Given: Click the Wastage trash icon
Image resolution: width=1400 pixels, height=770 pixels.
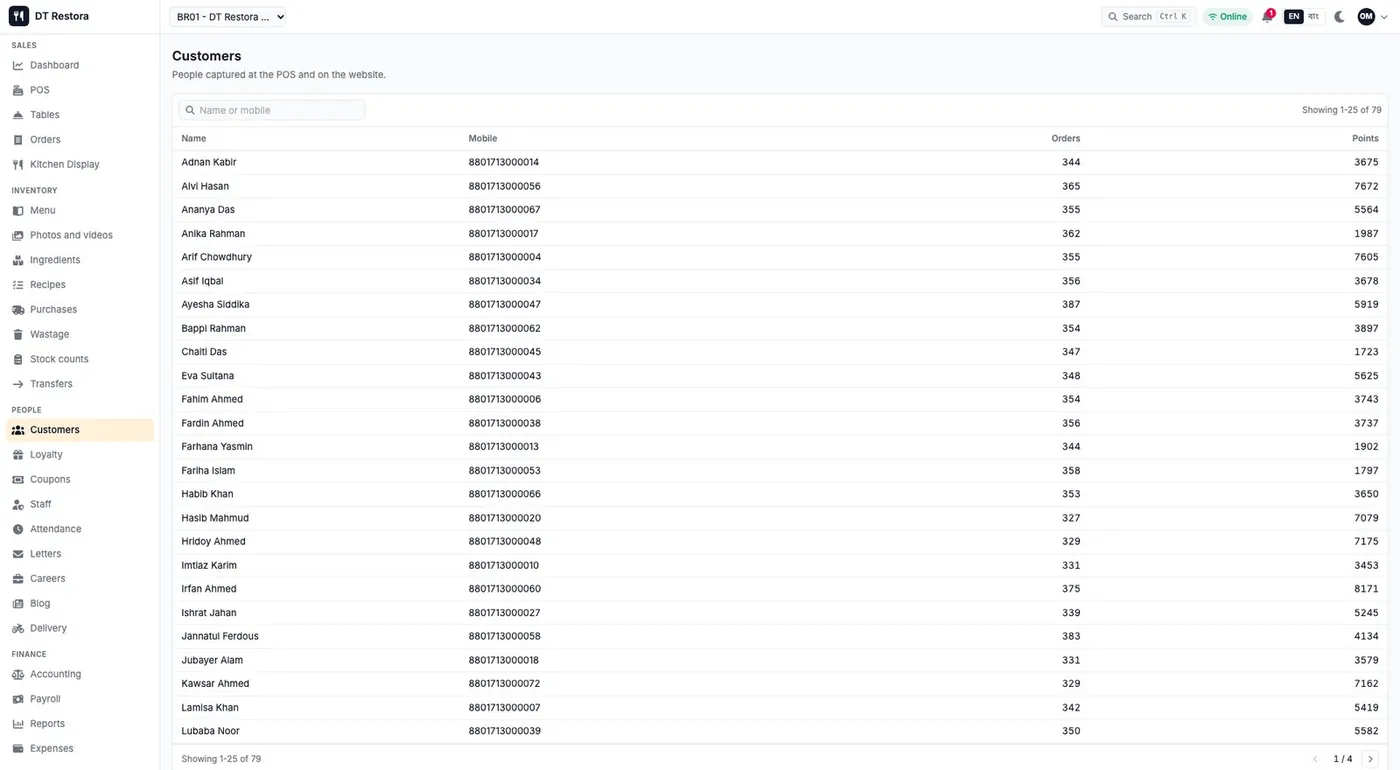Looking at the screenshot, I should (18, 334).
